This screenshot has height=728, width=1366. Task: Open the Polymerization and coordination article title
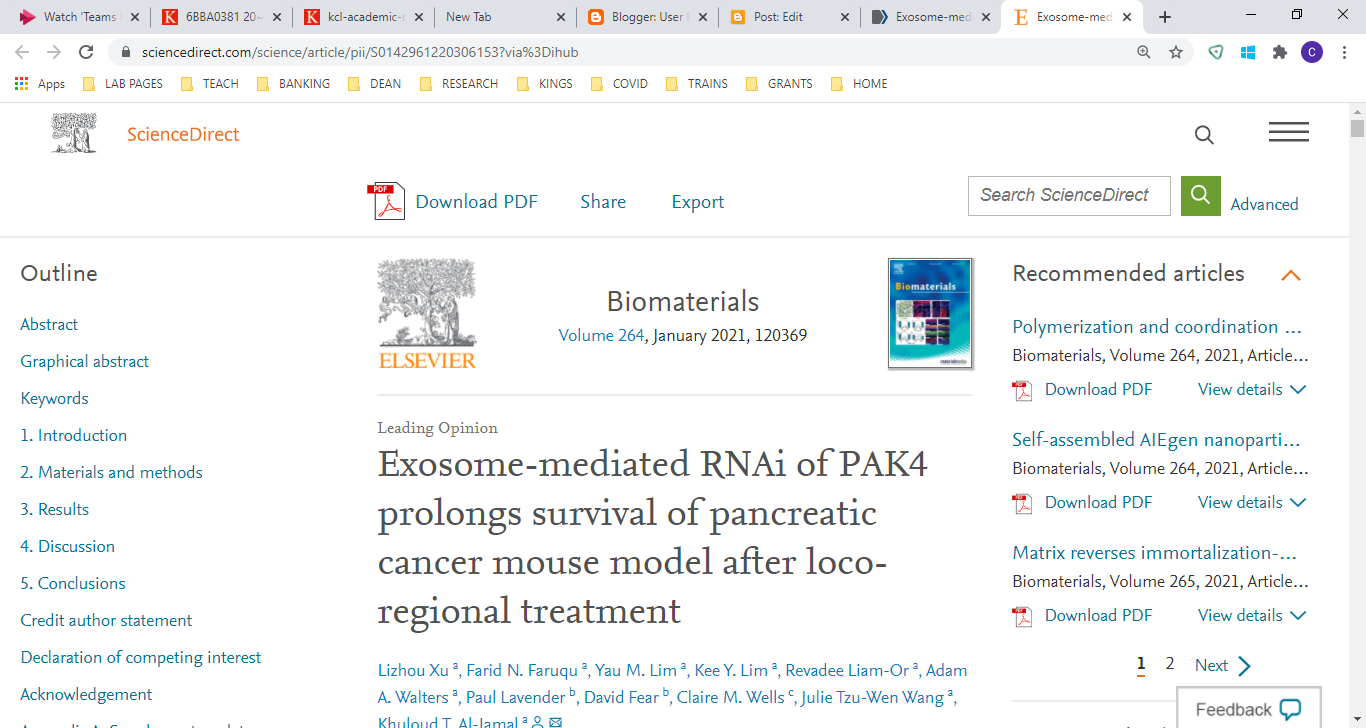[x=1157, y=327]
